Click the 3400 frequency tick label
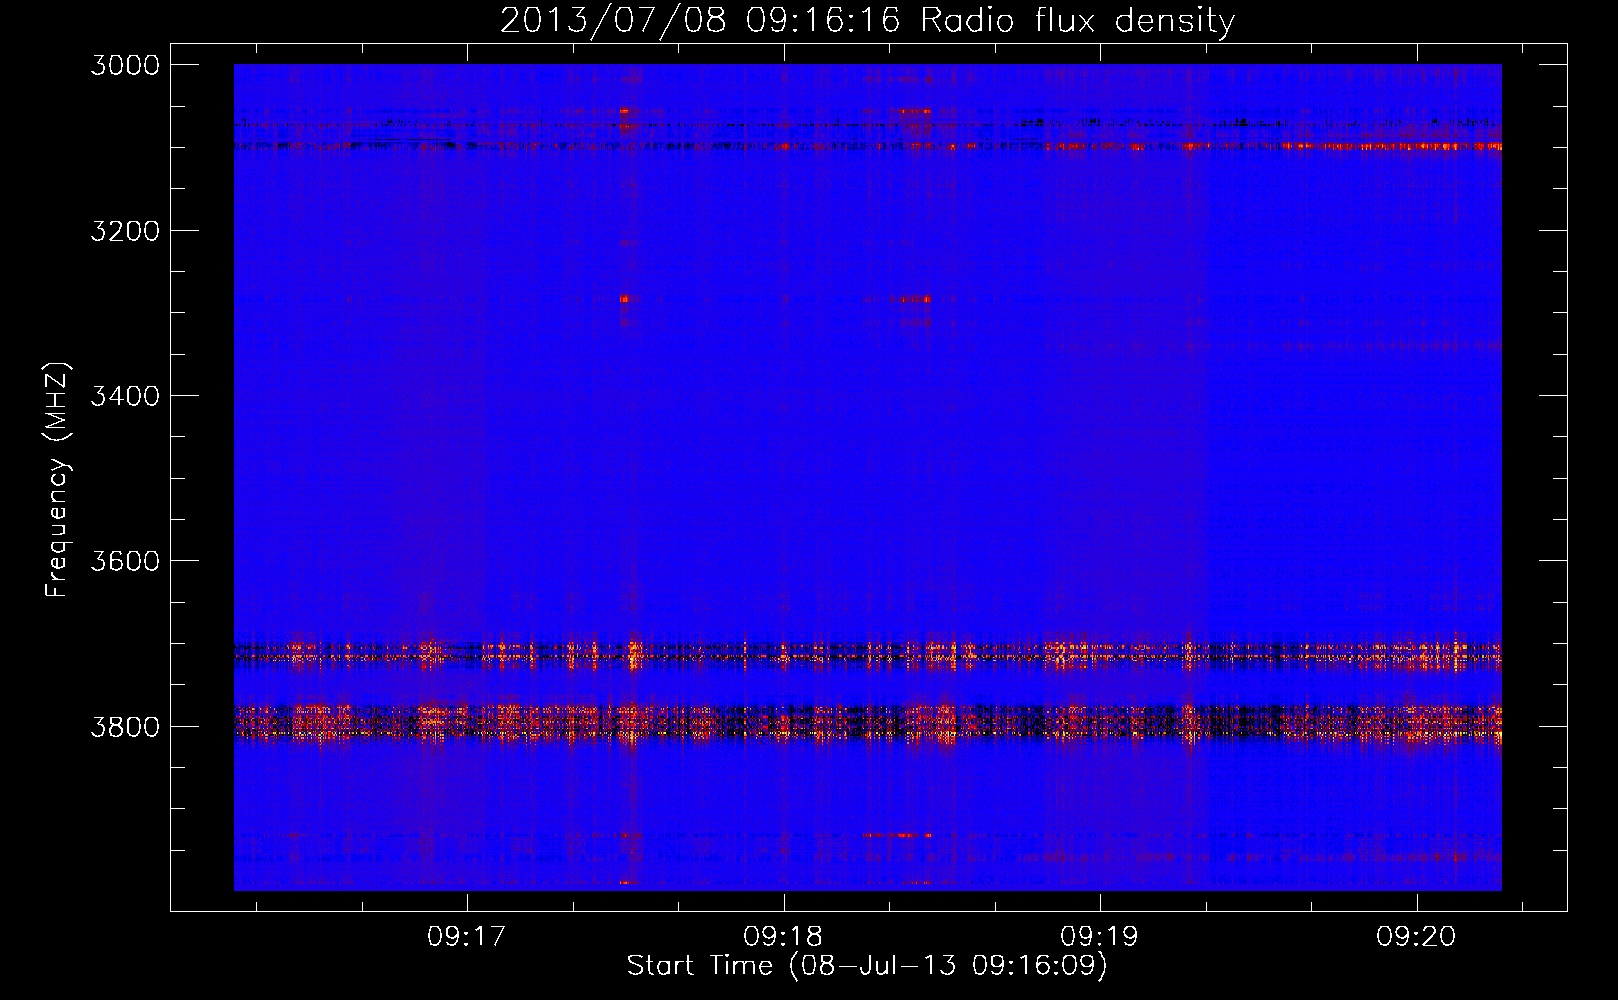This screenshot has width=1618, height=1000. pos(125,396)
